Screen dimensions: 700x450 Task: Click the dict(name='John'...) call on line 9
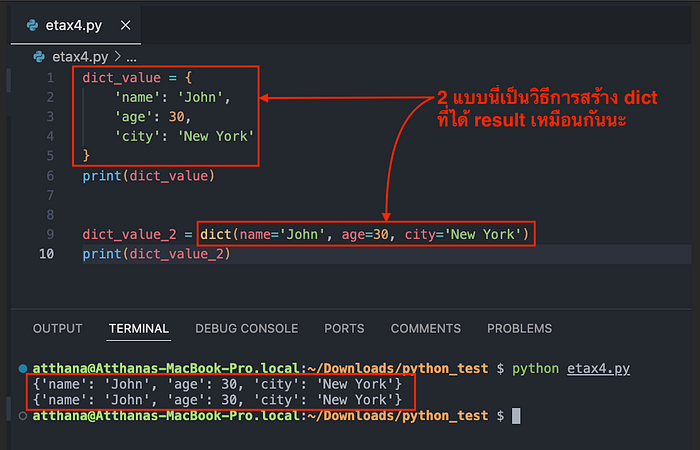point(365,234)
